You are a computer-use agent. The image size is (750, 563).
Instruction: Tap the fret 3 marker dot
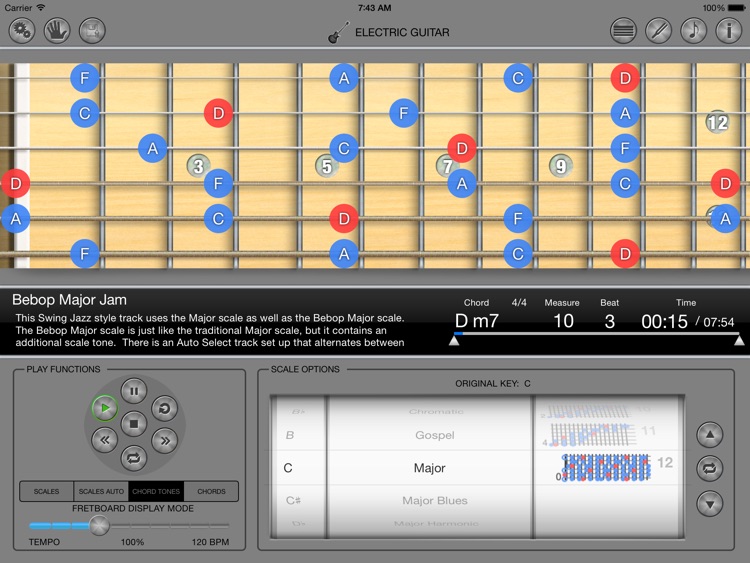coord(198,166)
